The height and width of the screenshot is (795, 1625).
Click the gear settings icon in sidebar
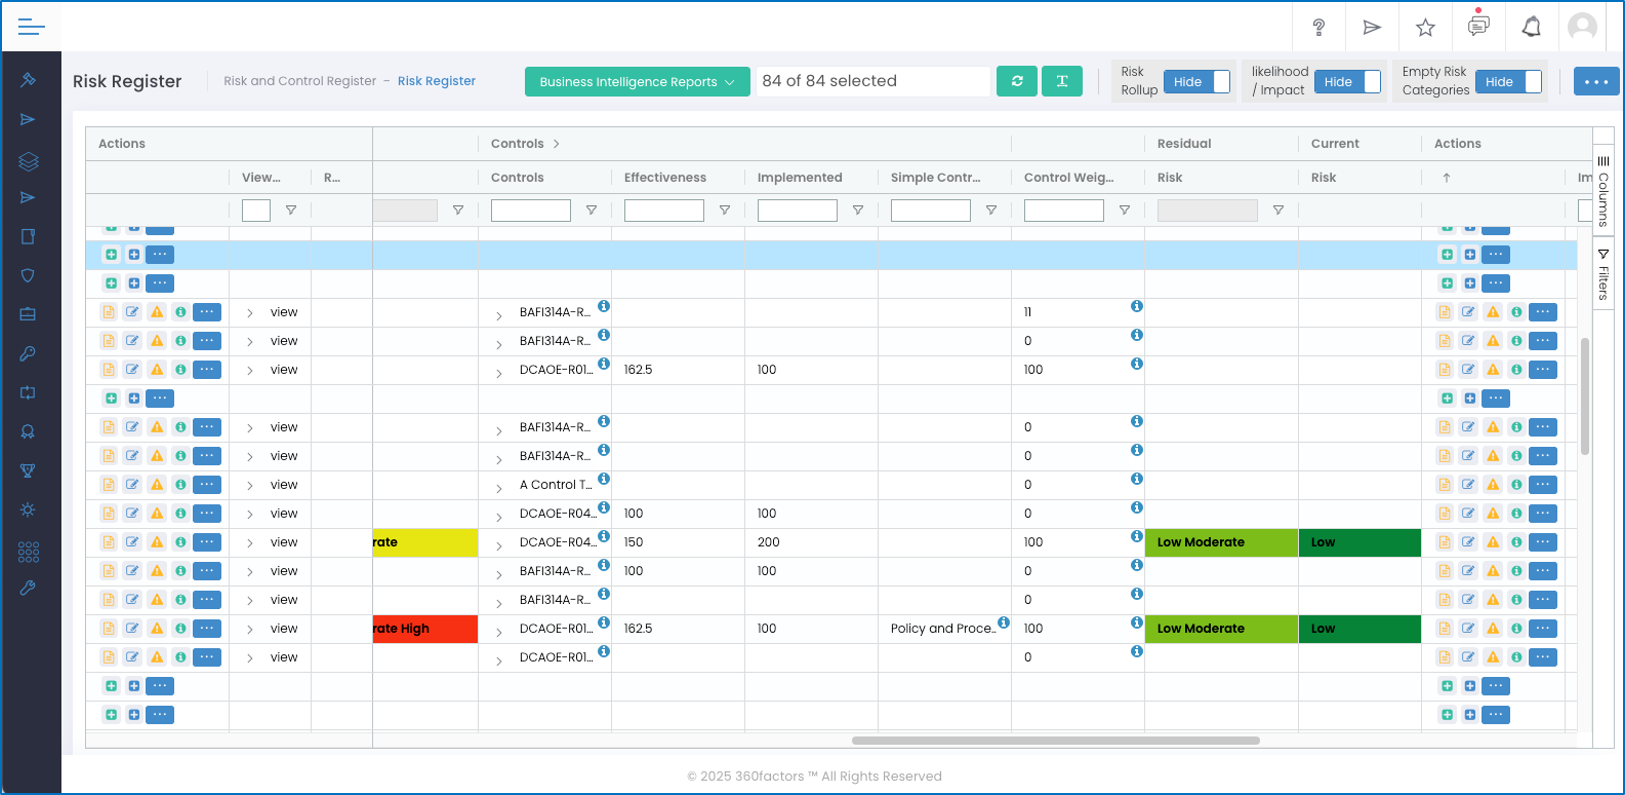28,510
